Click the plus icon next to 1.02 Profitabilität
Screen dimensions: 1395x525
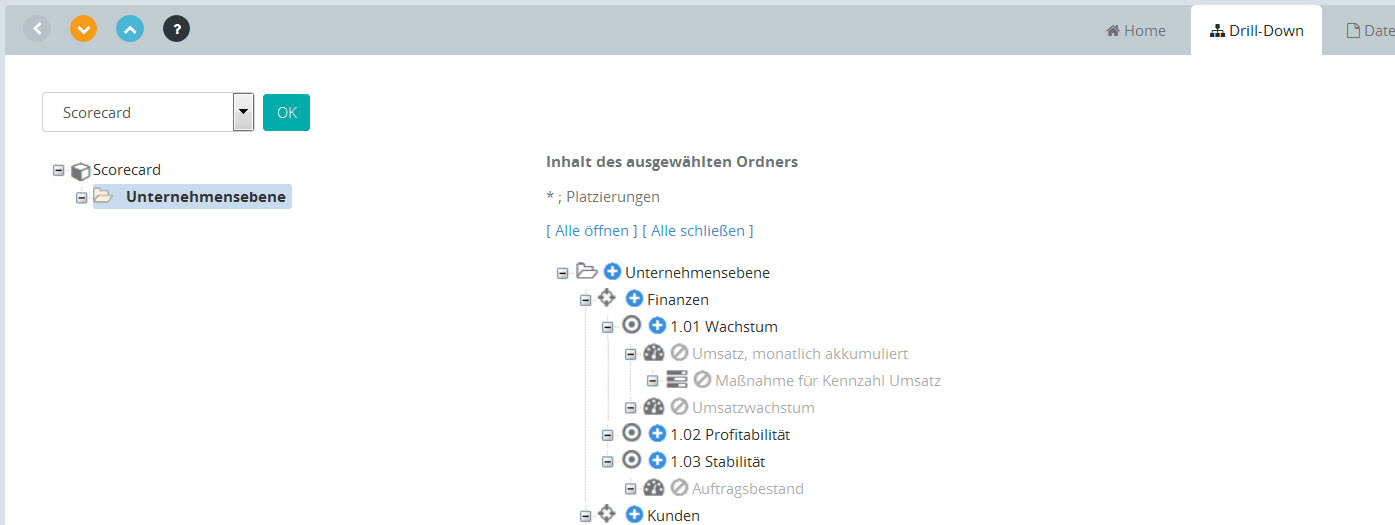point(657,434)
